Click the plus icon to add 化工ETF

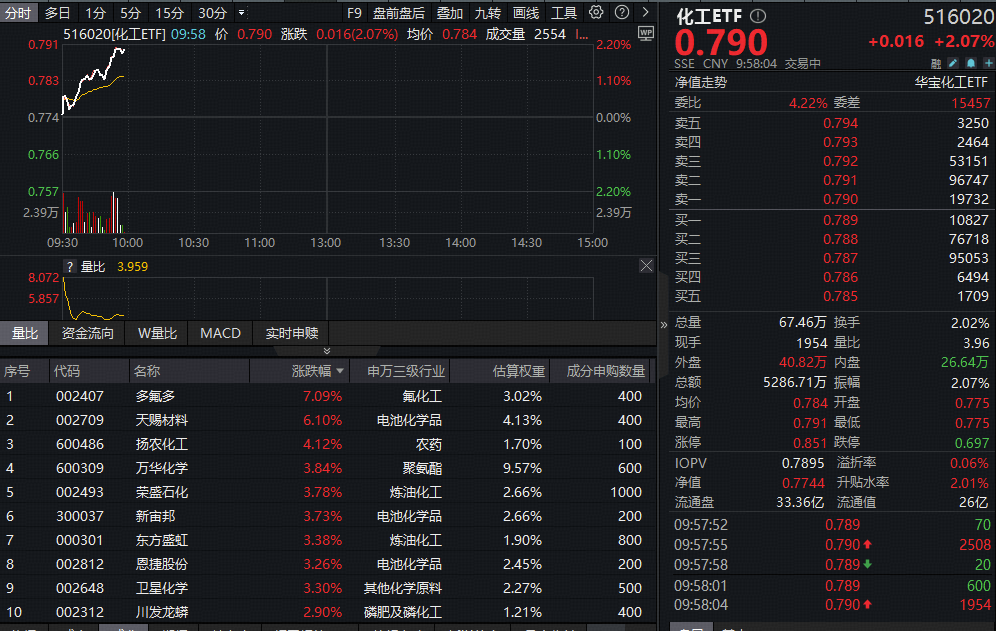click(x=987, y=63)
